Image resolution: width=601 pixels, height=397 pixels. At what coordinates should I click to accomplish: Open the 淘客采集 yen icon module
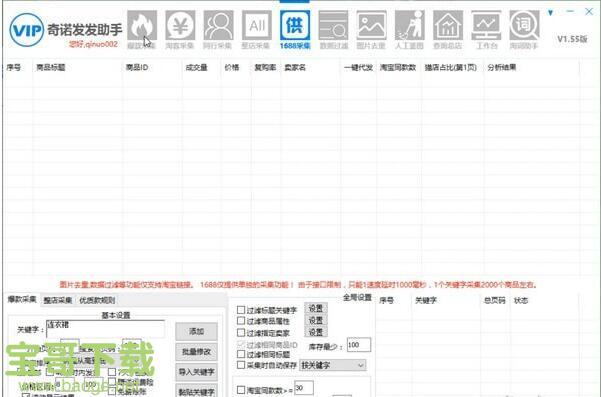point(180,30)
